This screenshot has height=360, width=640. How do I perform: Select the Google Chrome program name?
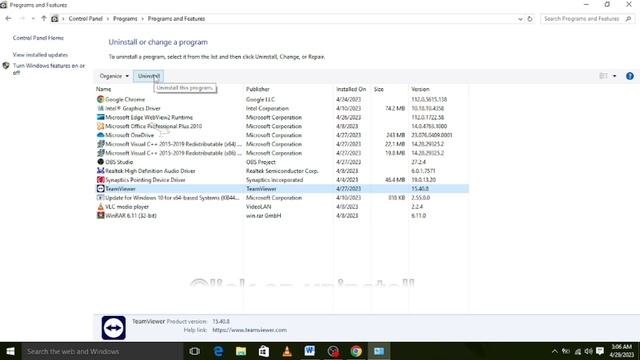125,99
